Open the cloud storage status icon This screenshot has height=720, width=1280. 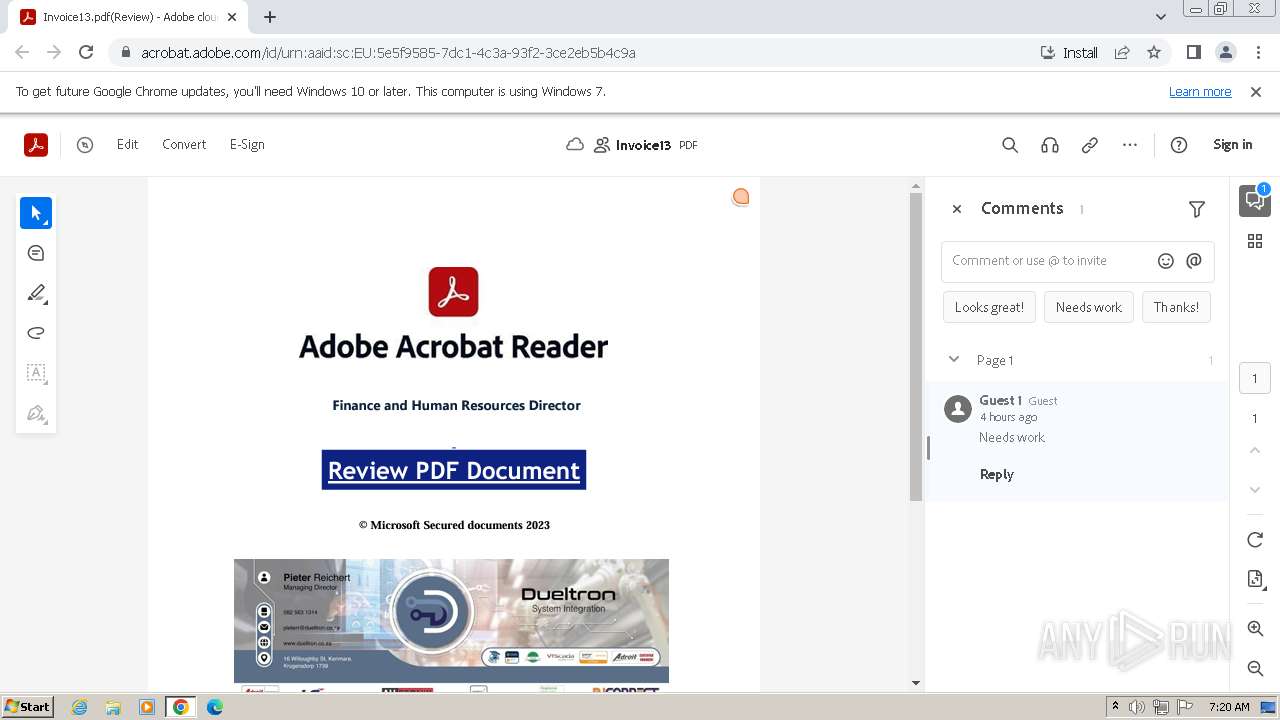pyautogui.click(x=575, y=145)
